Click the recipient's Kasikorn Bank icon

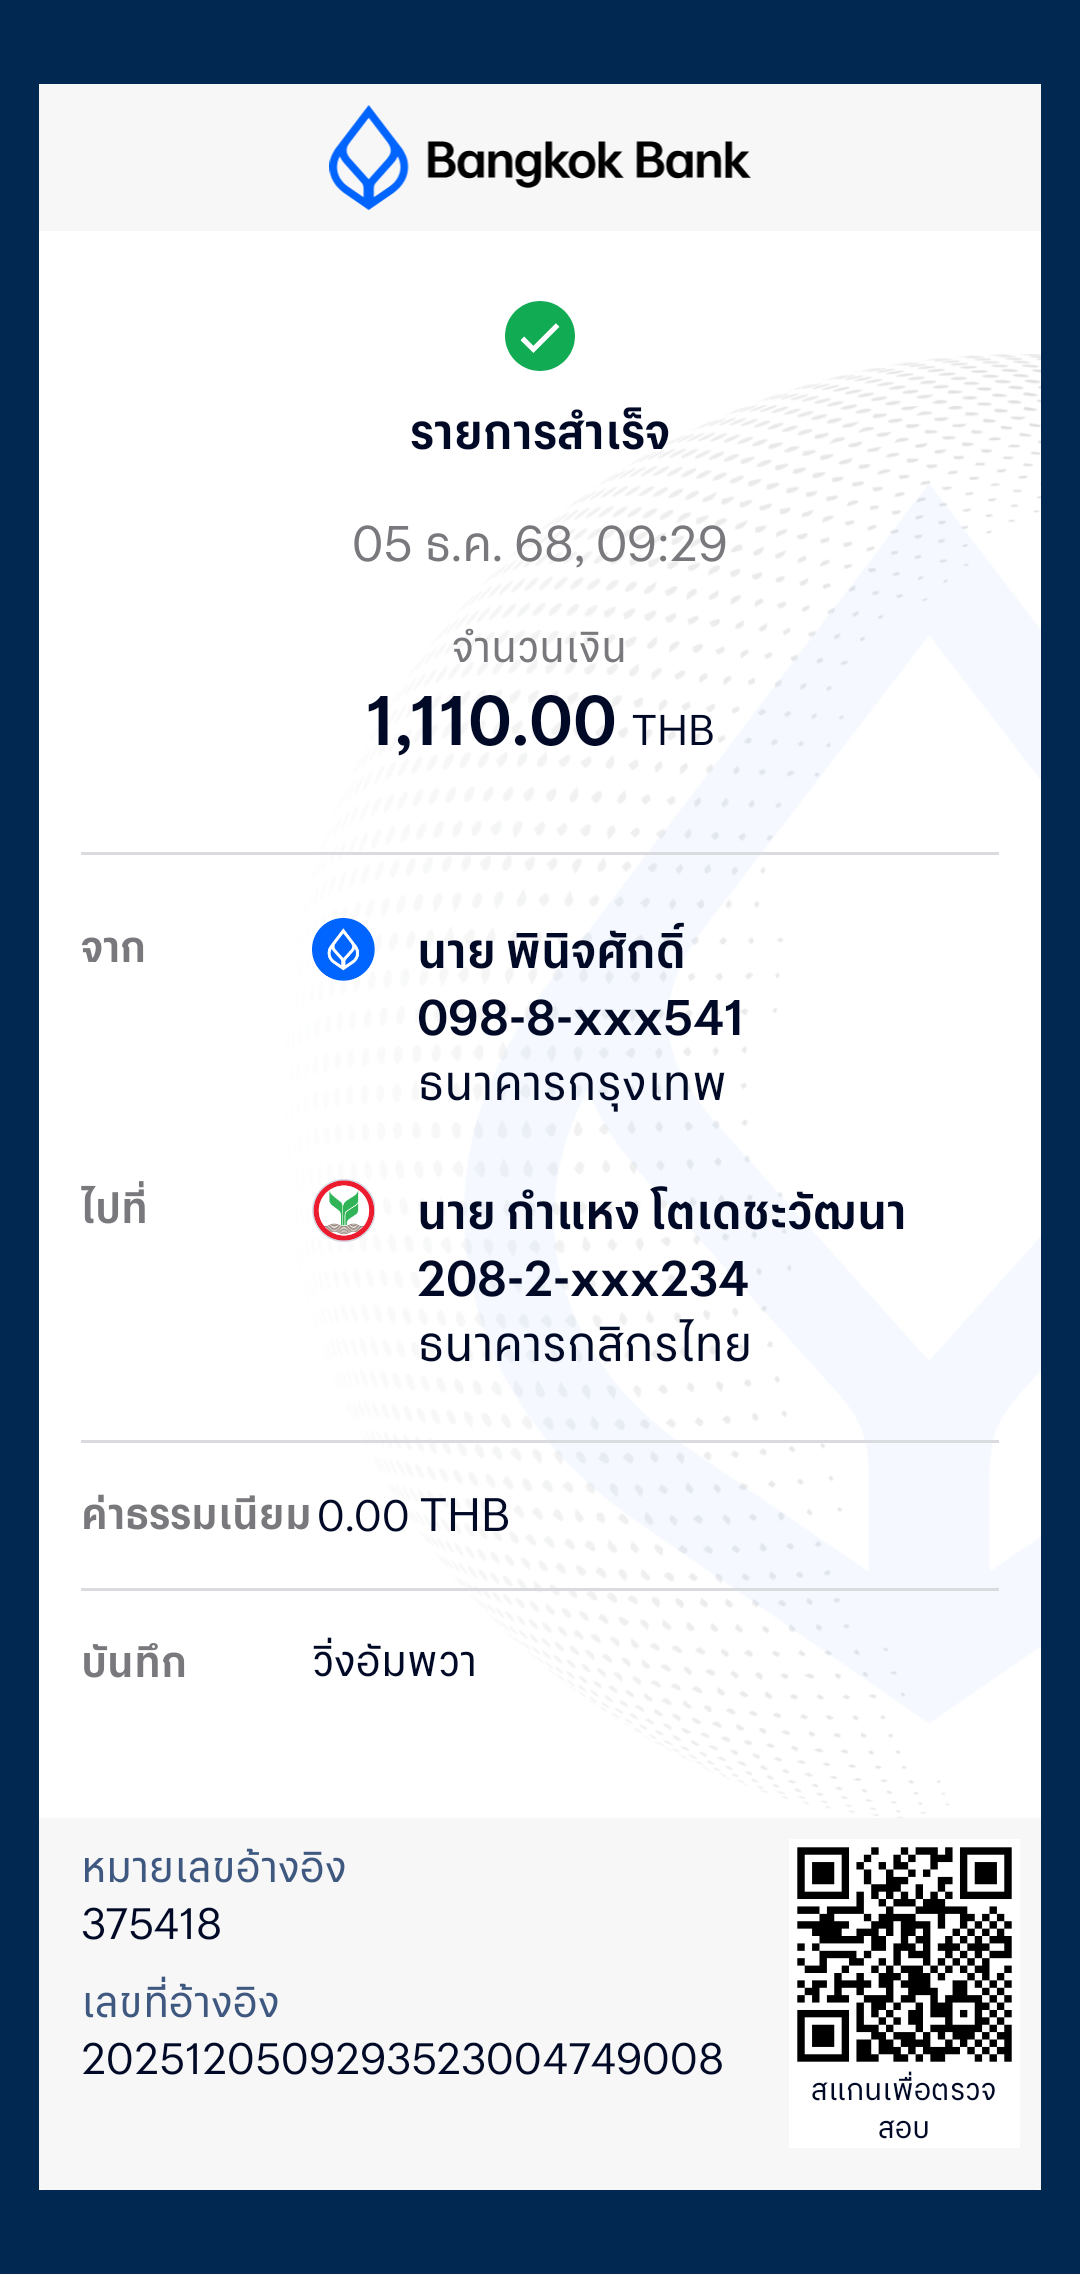(343, 1210)
